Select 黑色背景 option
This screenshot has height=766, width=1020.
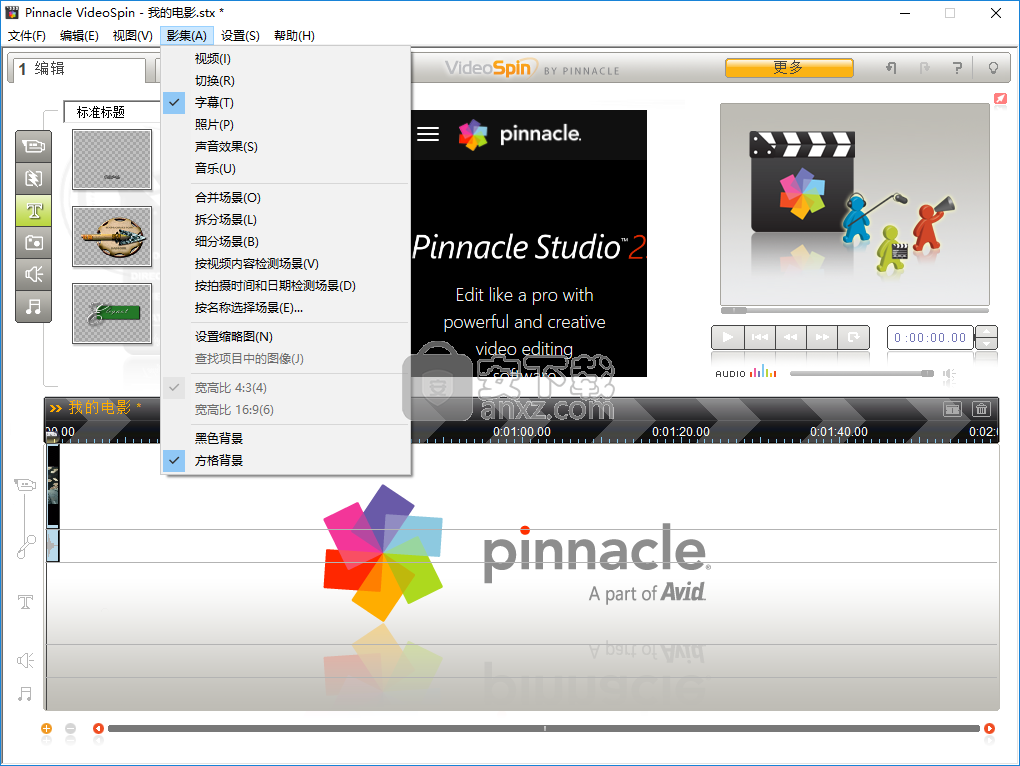coord(286,438)
